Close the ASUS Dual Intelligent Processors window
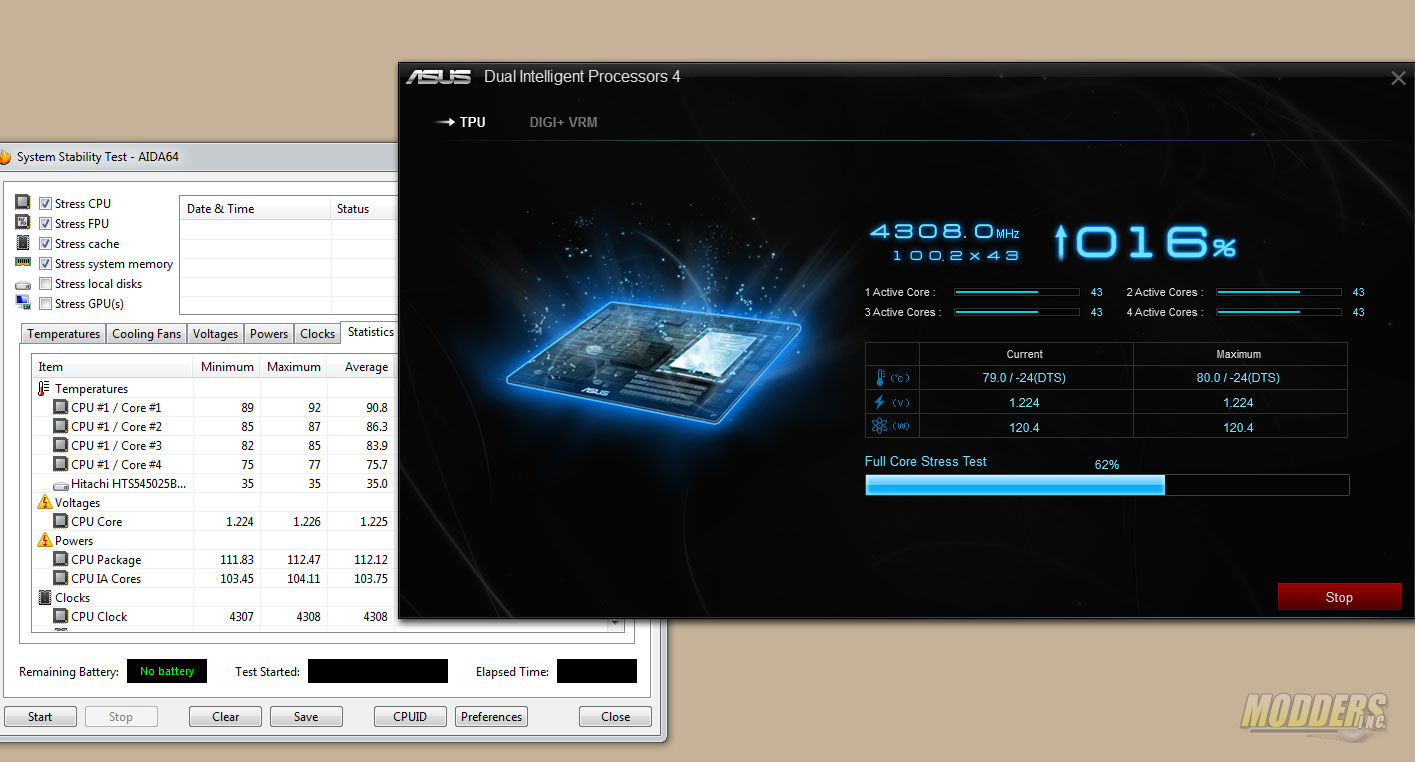The height and width of the screenshot is (762, 1415). 1398,78
